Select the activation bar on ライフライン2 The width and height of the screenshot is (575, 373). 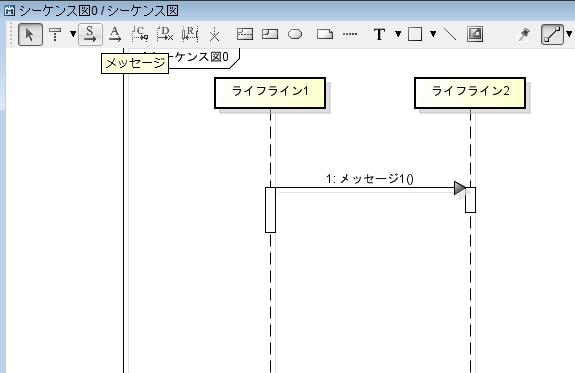click(x=470, y=200)
